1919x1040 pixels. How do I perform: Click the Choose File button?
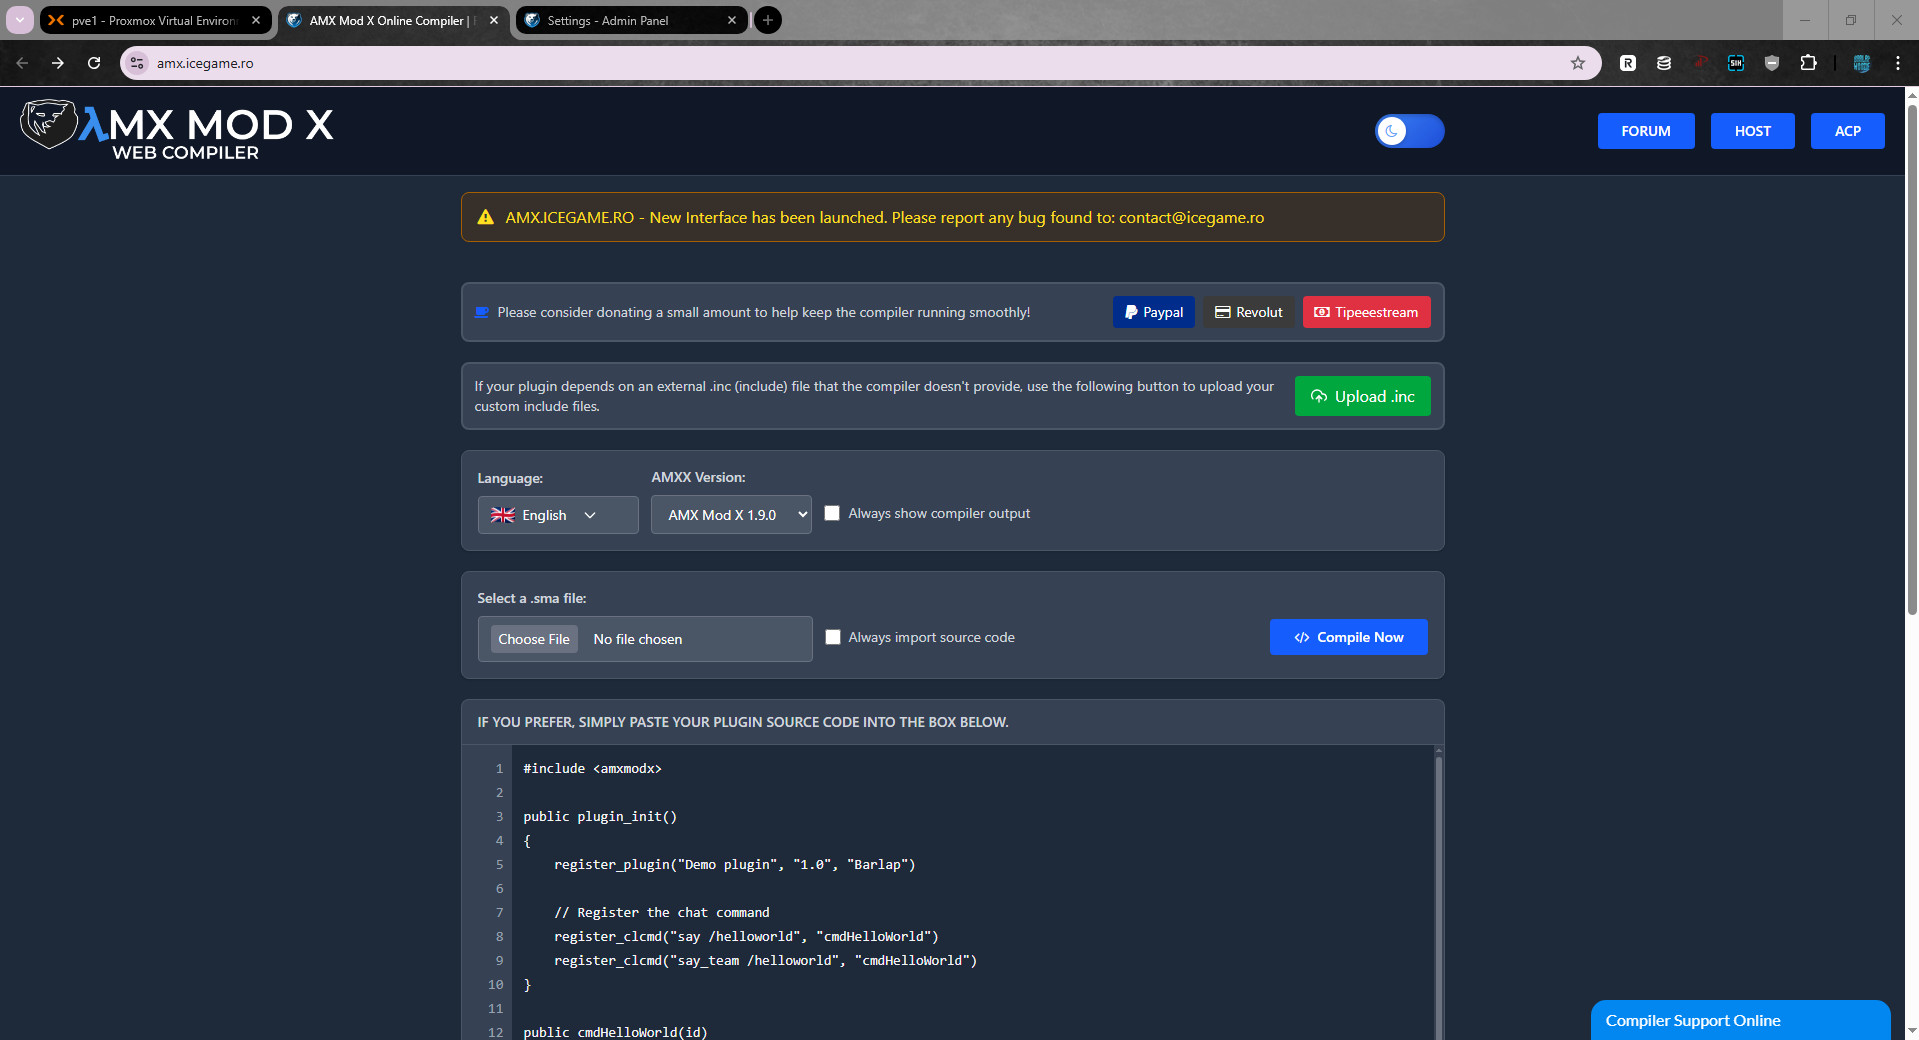coord(534,639)
